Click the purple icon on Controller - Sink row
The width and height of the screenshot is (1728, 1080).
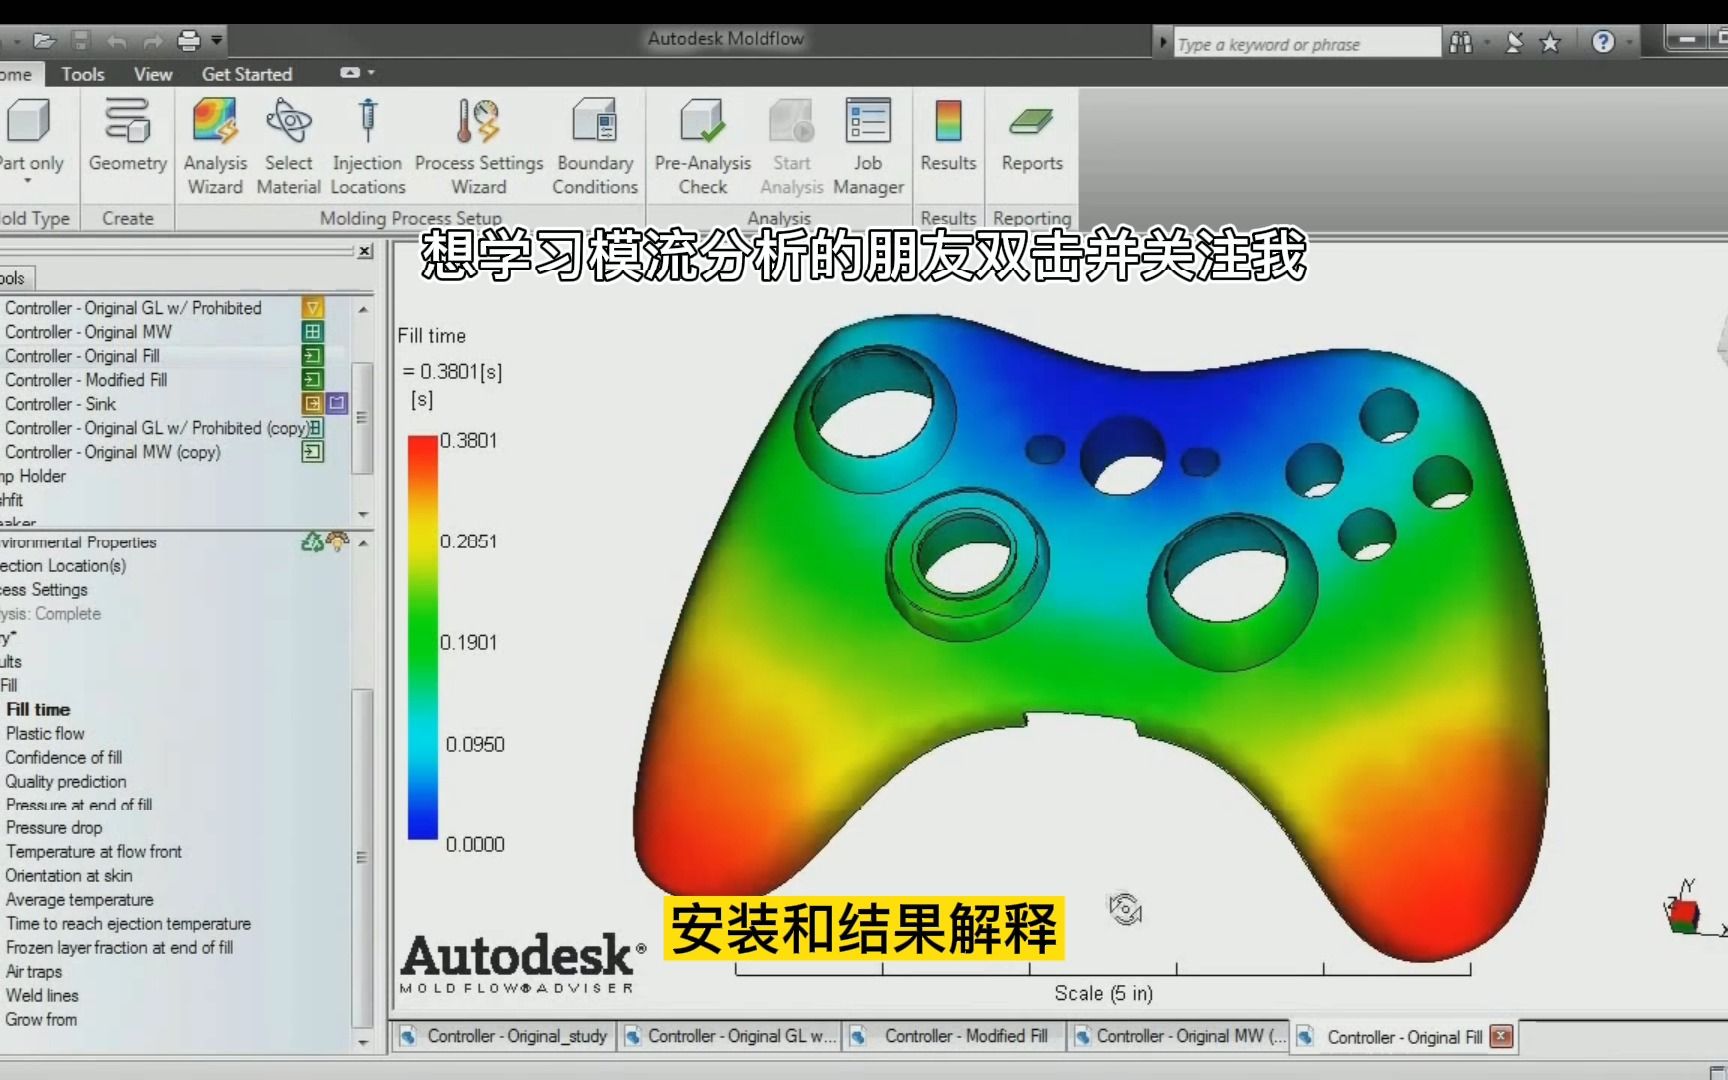337,404
